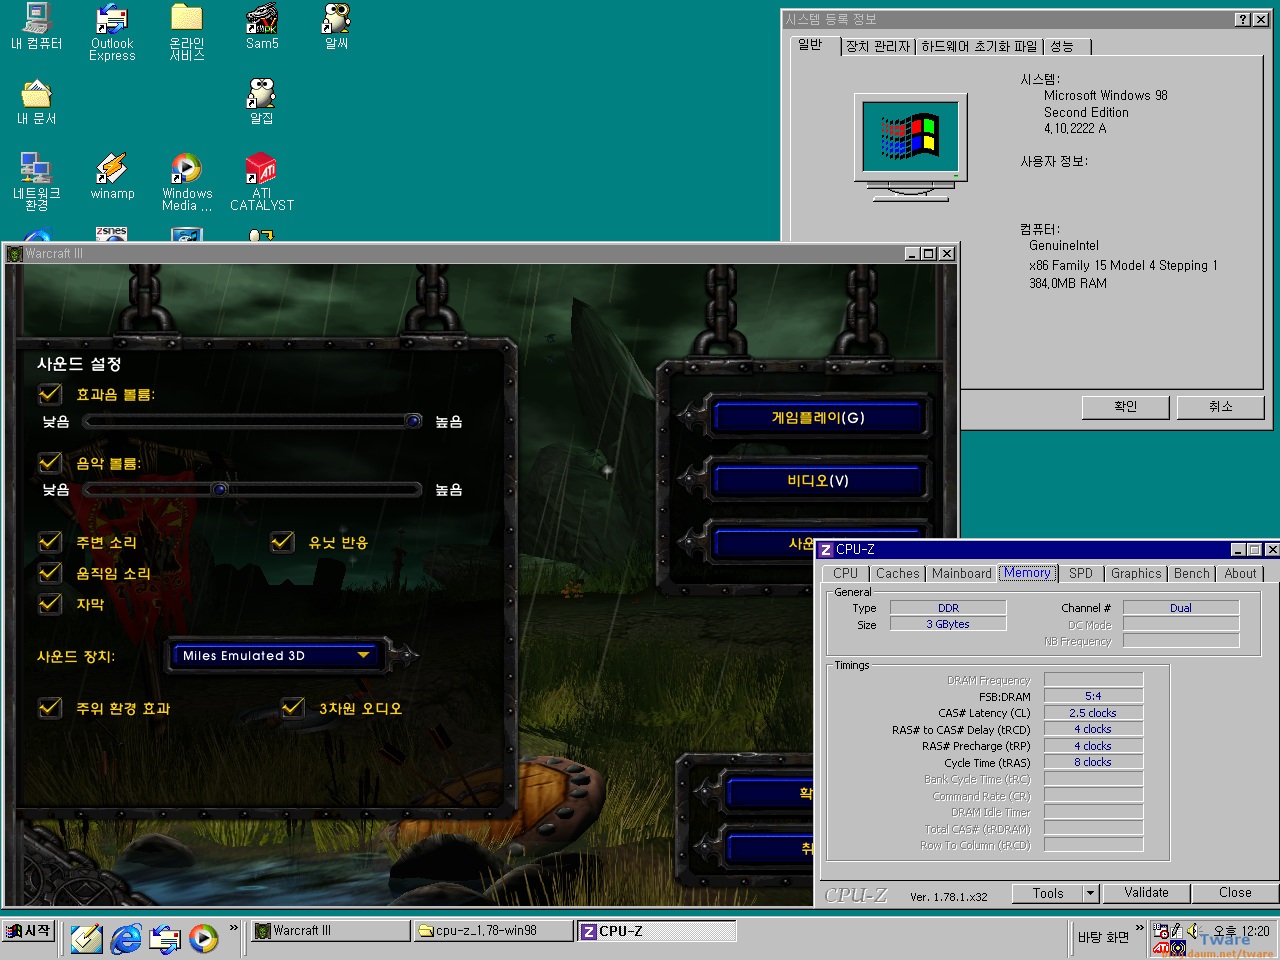Click the 시작 Start button
1280x960 pixels.
[x=28, y=931]
